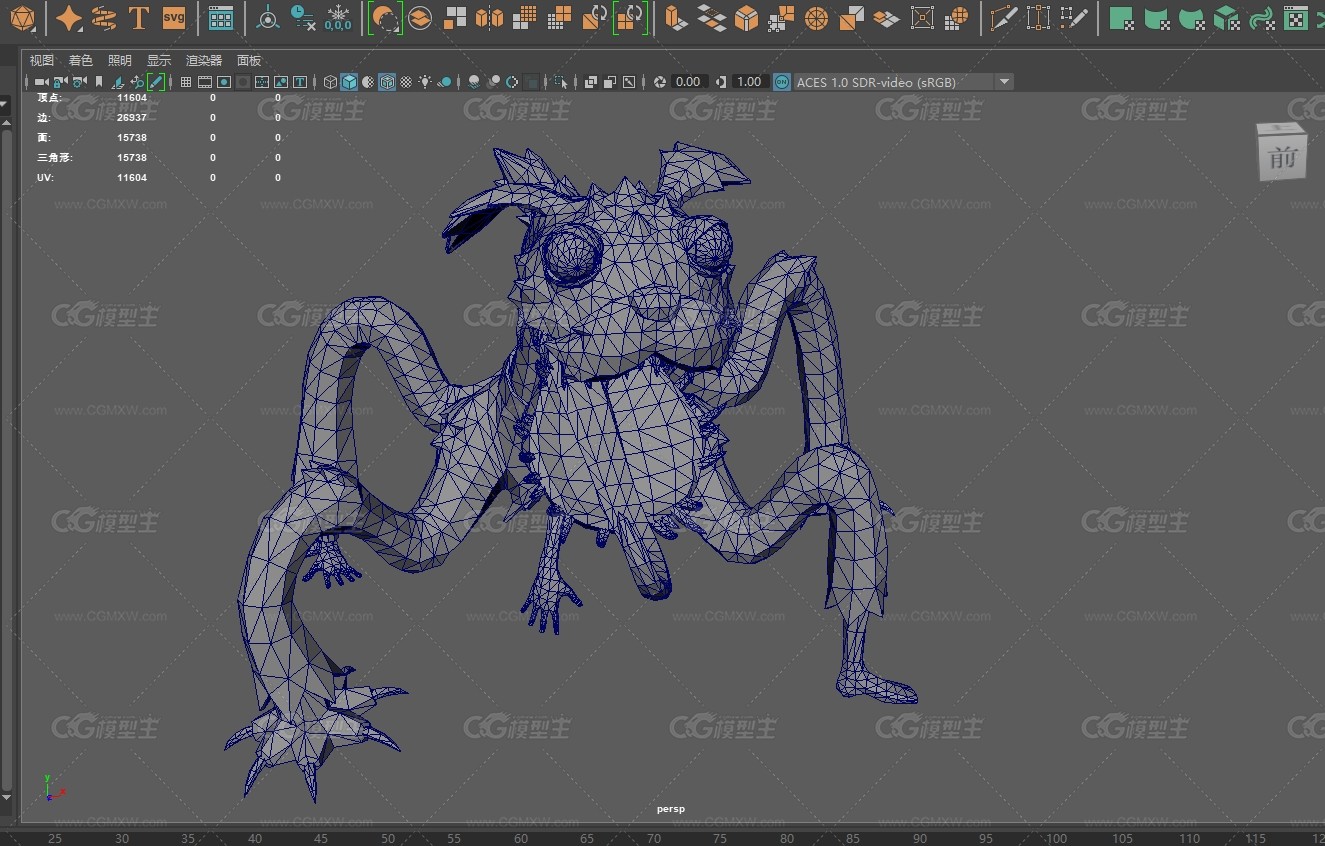Enable wireframe shading mode cube
This screenshot has width=1325, height=846.
330,82
